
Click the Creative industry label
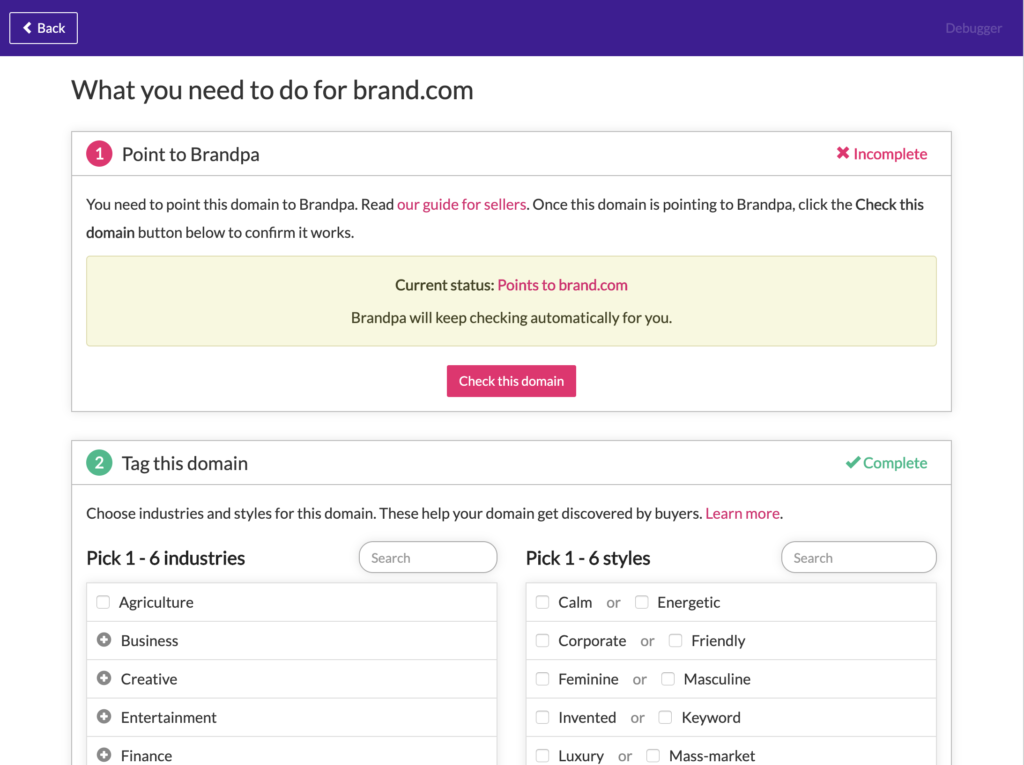pos(149,679)
